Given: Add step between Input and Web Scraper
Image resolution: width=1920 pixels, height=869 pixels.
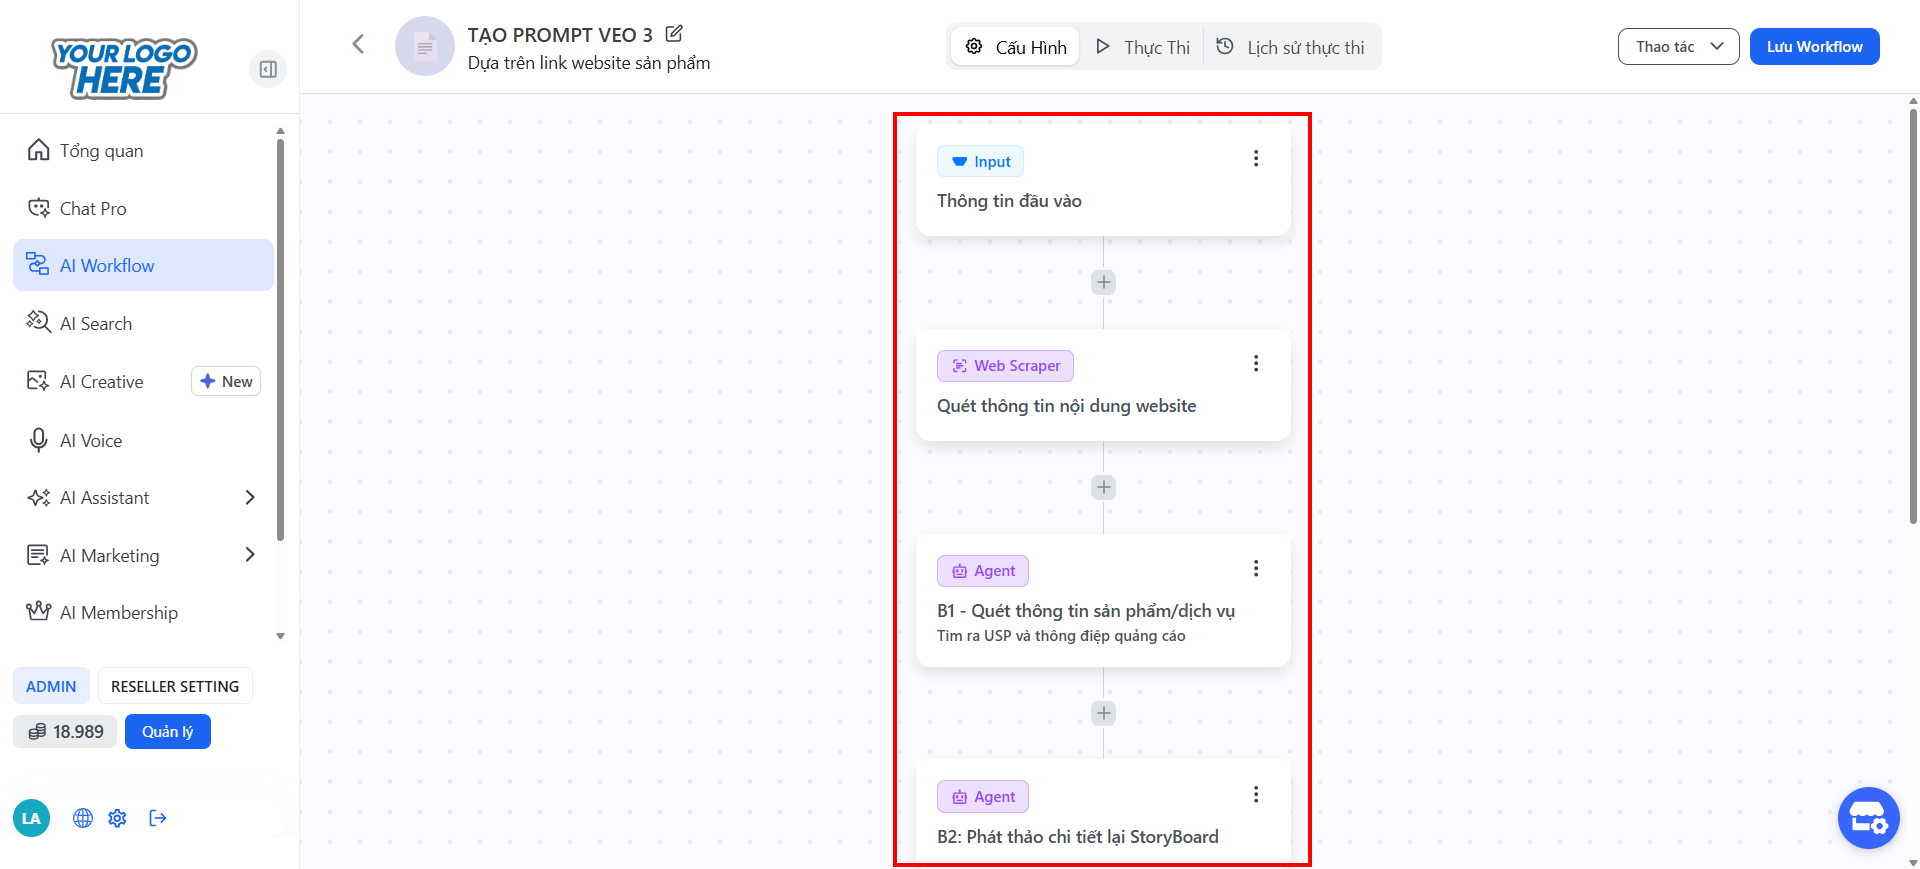Looking at the screenshot, I should (x=1103, y=282).
